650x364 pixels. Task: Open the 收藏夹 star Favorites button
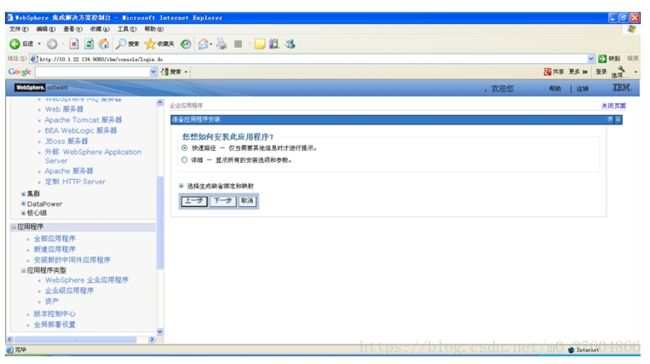159,44
